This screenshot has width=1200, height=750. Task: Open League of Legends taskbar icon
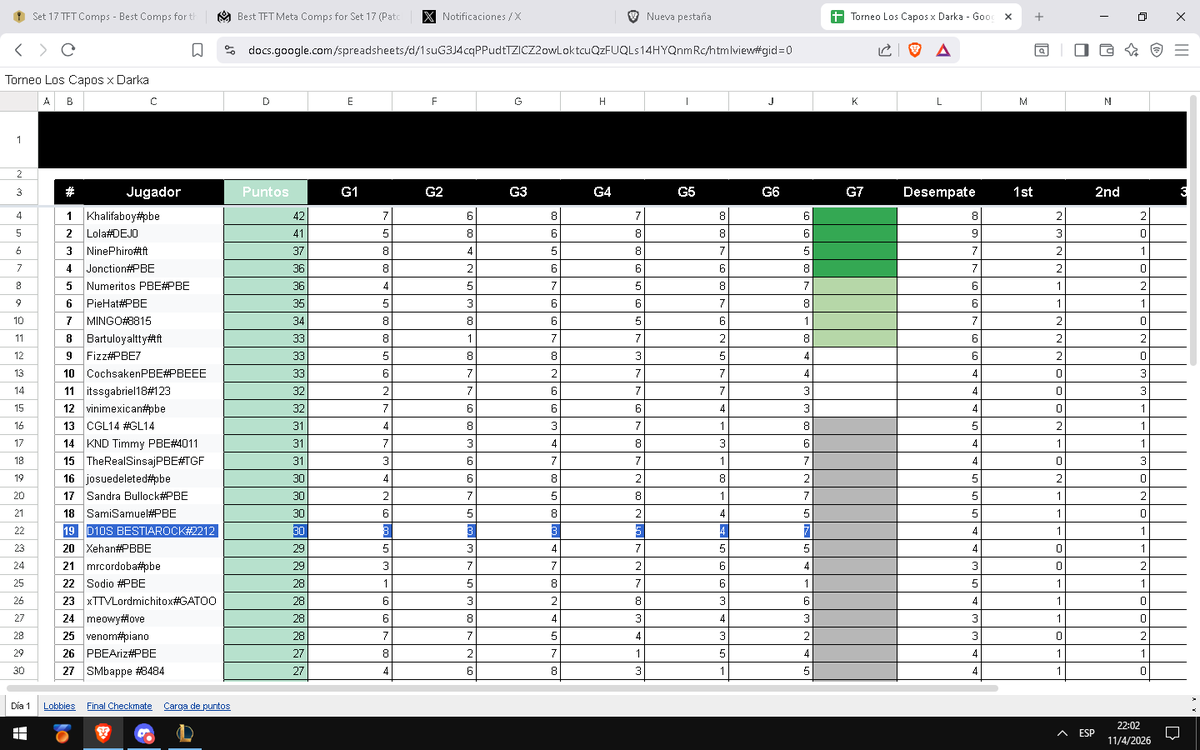[185, 733]
